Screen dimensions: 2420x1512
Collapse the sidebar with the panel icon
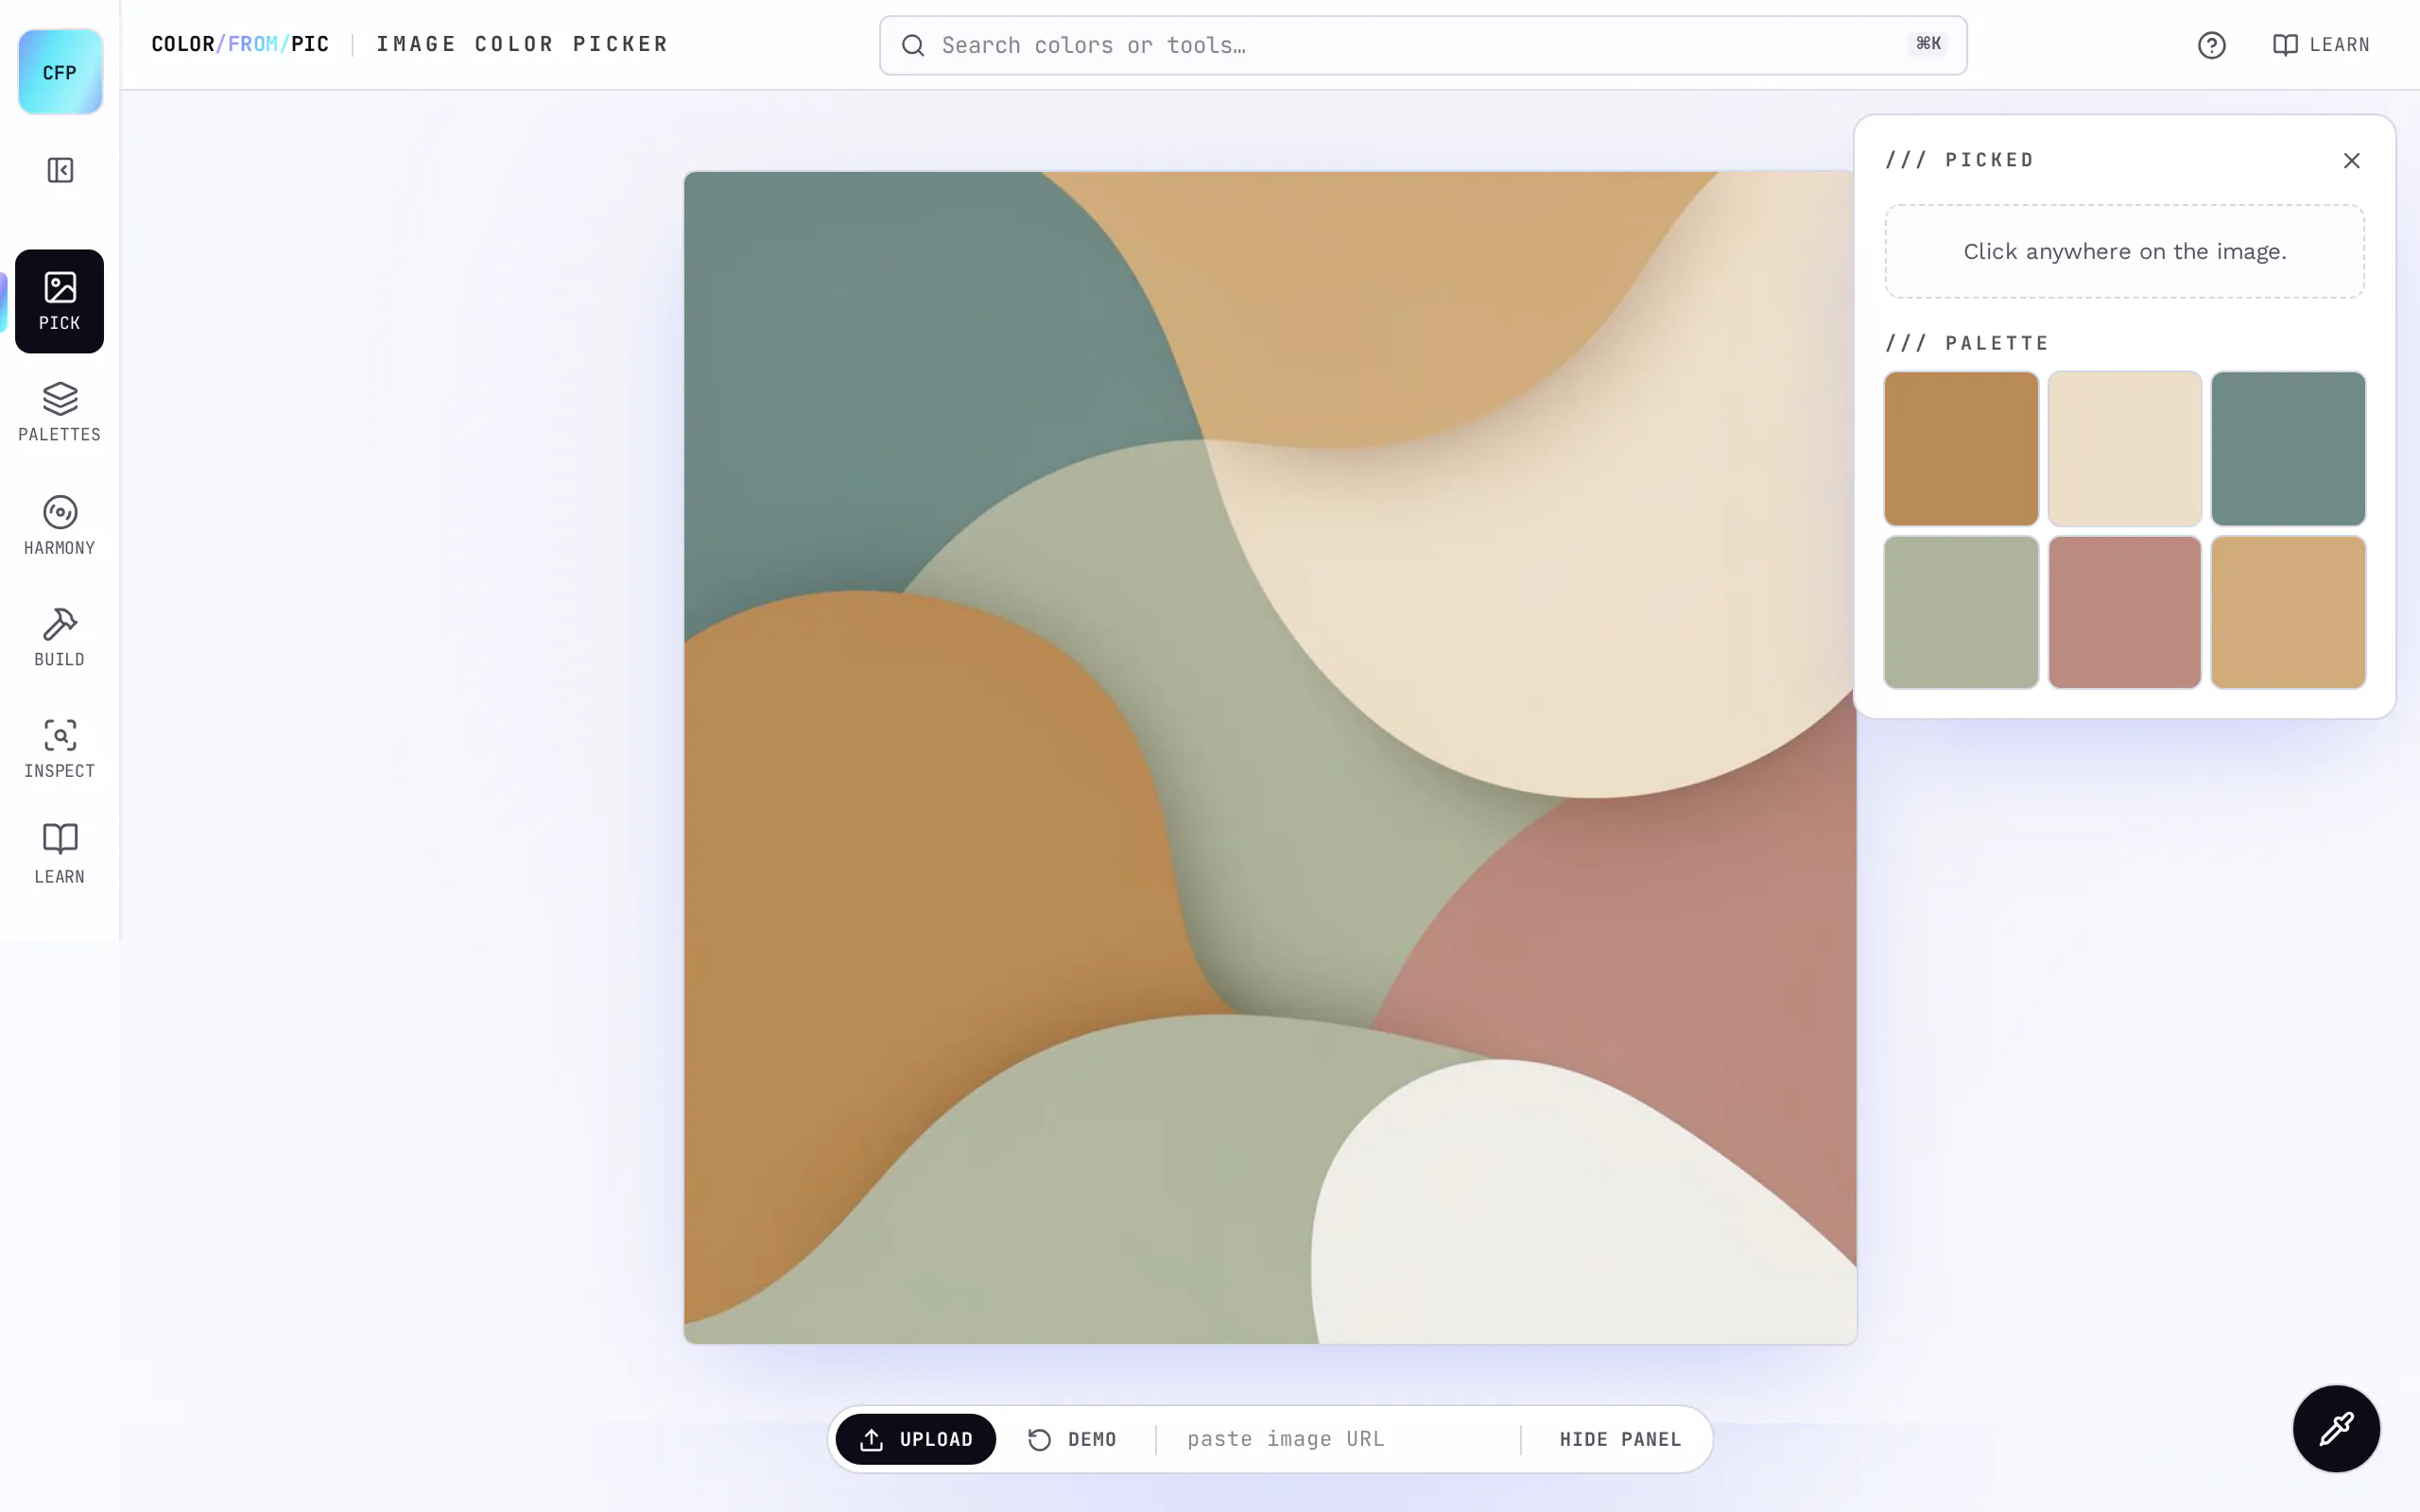60,170
